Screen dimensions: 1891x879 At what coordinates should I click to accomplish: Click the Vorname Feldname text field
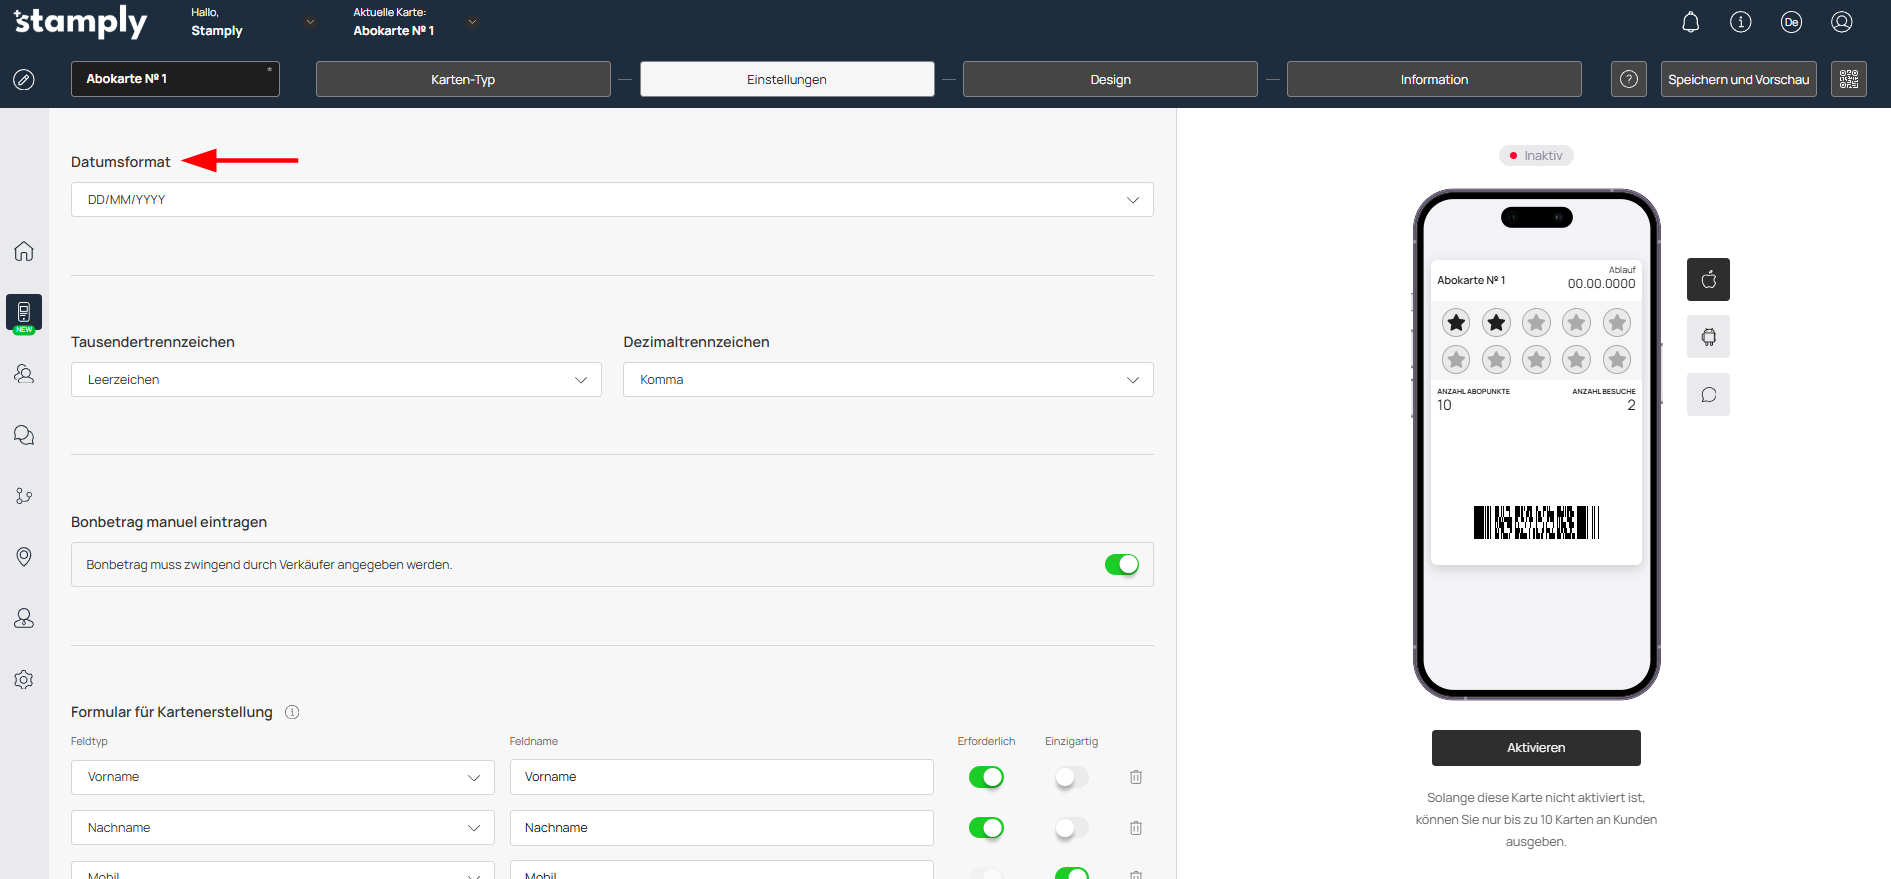(x=720, y=777)
